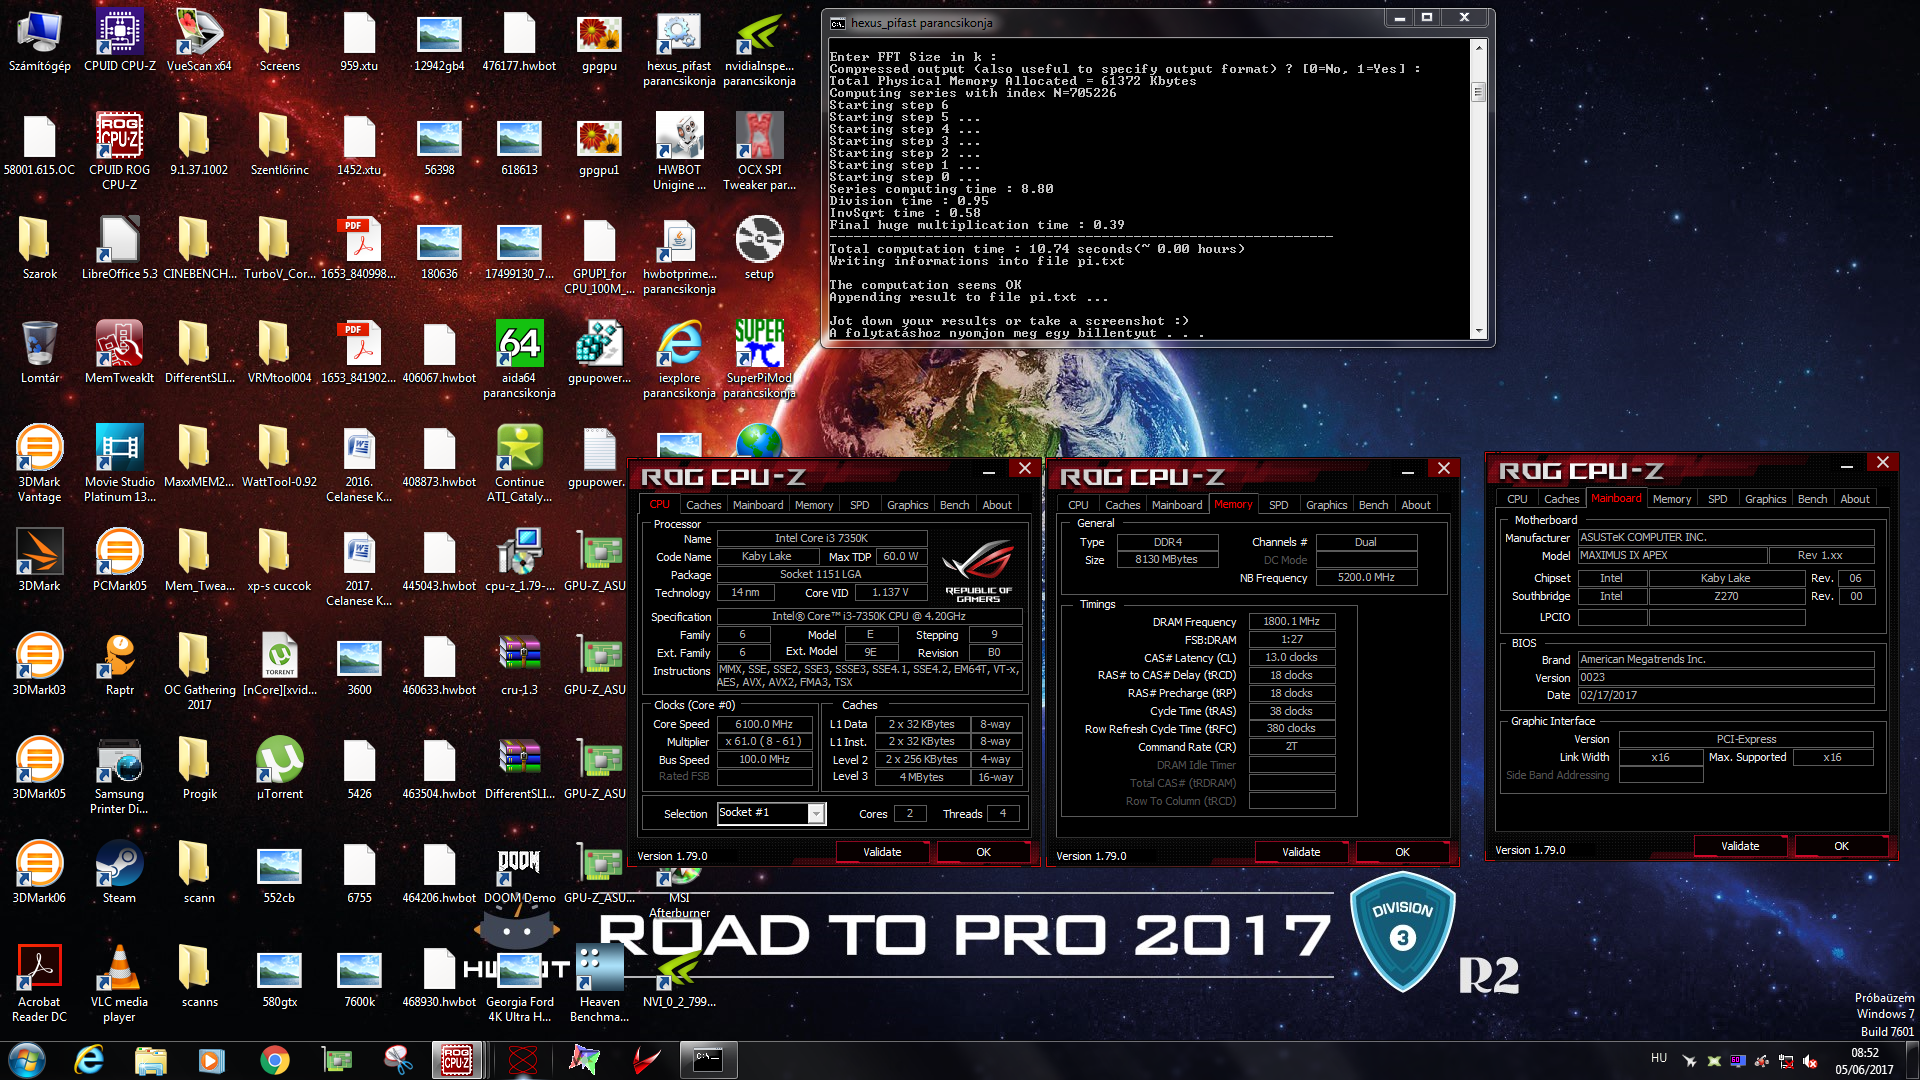Click the DRAM Frequency 1800.1 MHz value
This screenshot has width=1920, height=1080.
coord(1291,621)
